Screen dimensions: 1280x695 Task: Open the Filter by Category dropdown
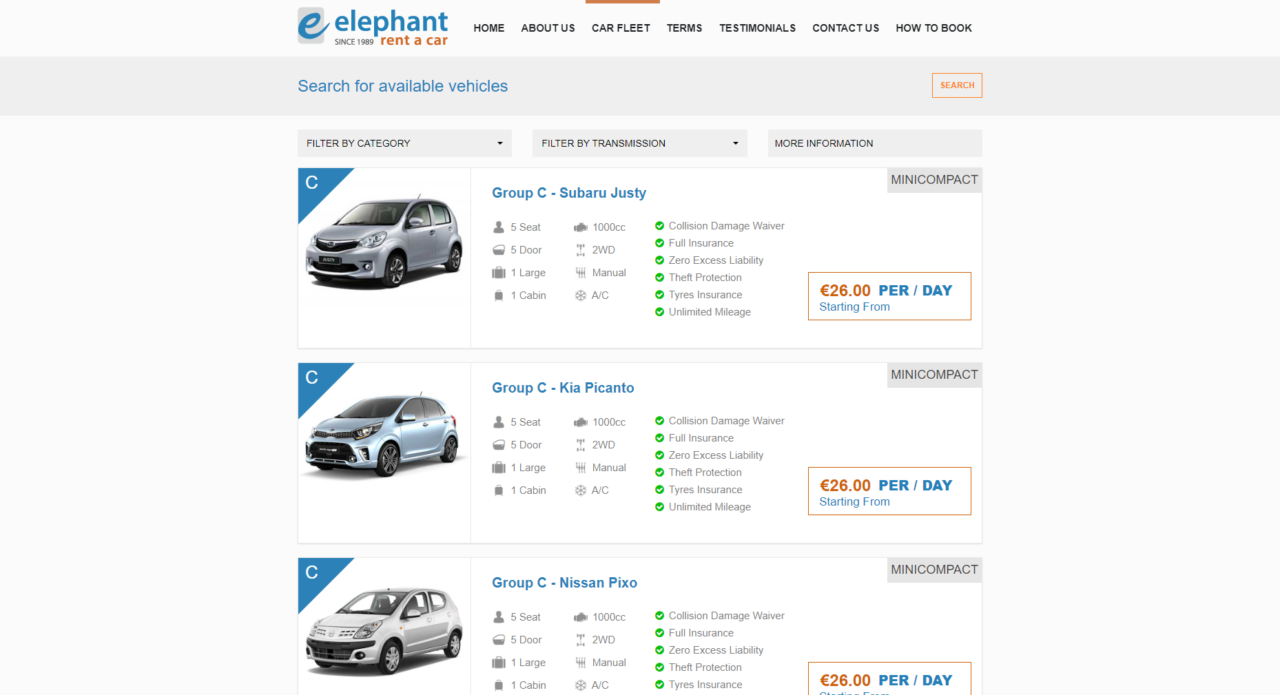pyautogui.click(x=405, y=143)
